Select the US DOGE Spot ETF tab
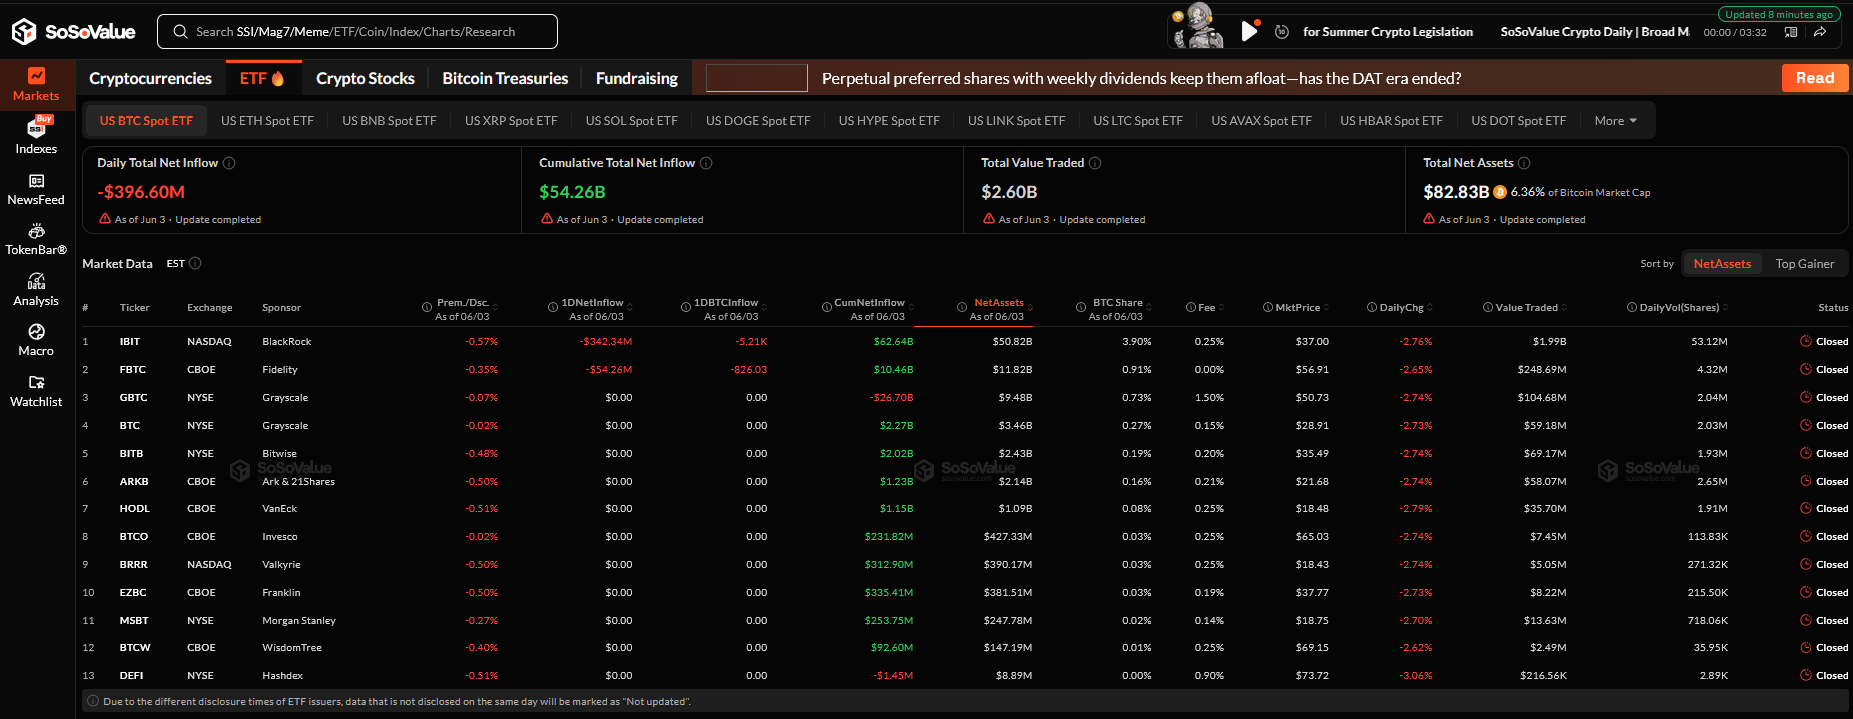The width and height of the screenshot is (1853, 719). [758, 121]
